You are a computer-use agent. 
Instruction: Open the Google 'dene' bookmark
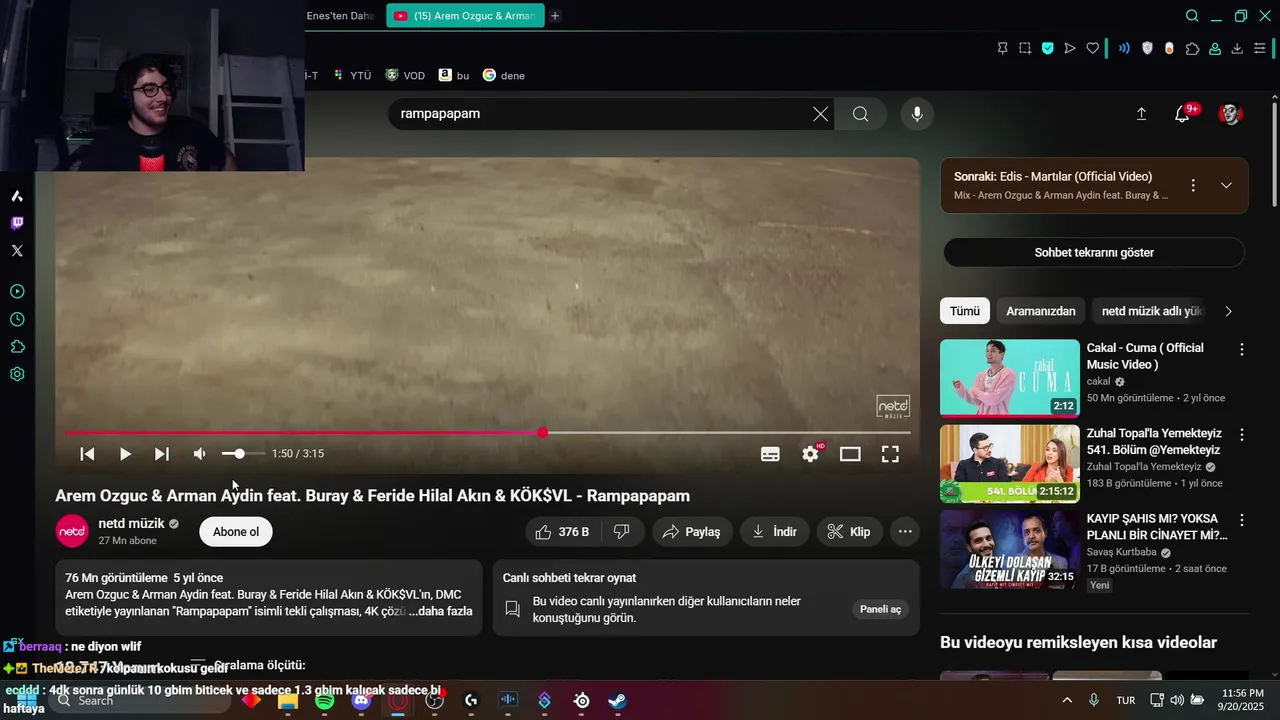tap(504, 75)
